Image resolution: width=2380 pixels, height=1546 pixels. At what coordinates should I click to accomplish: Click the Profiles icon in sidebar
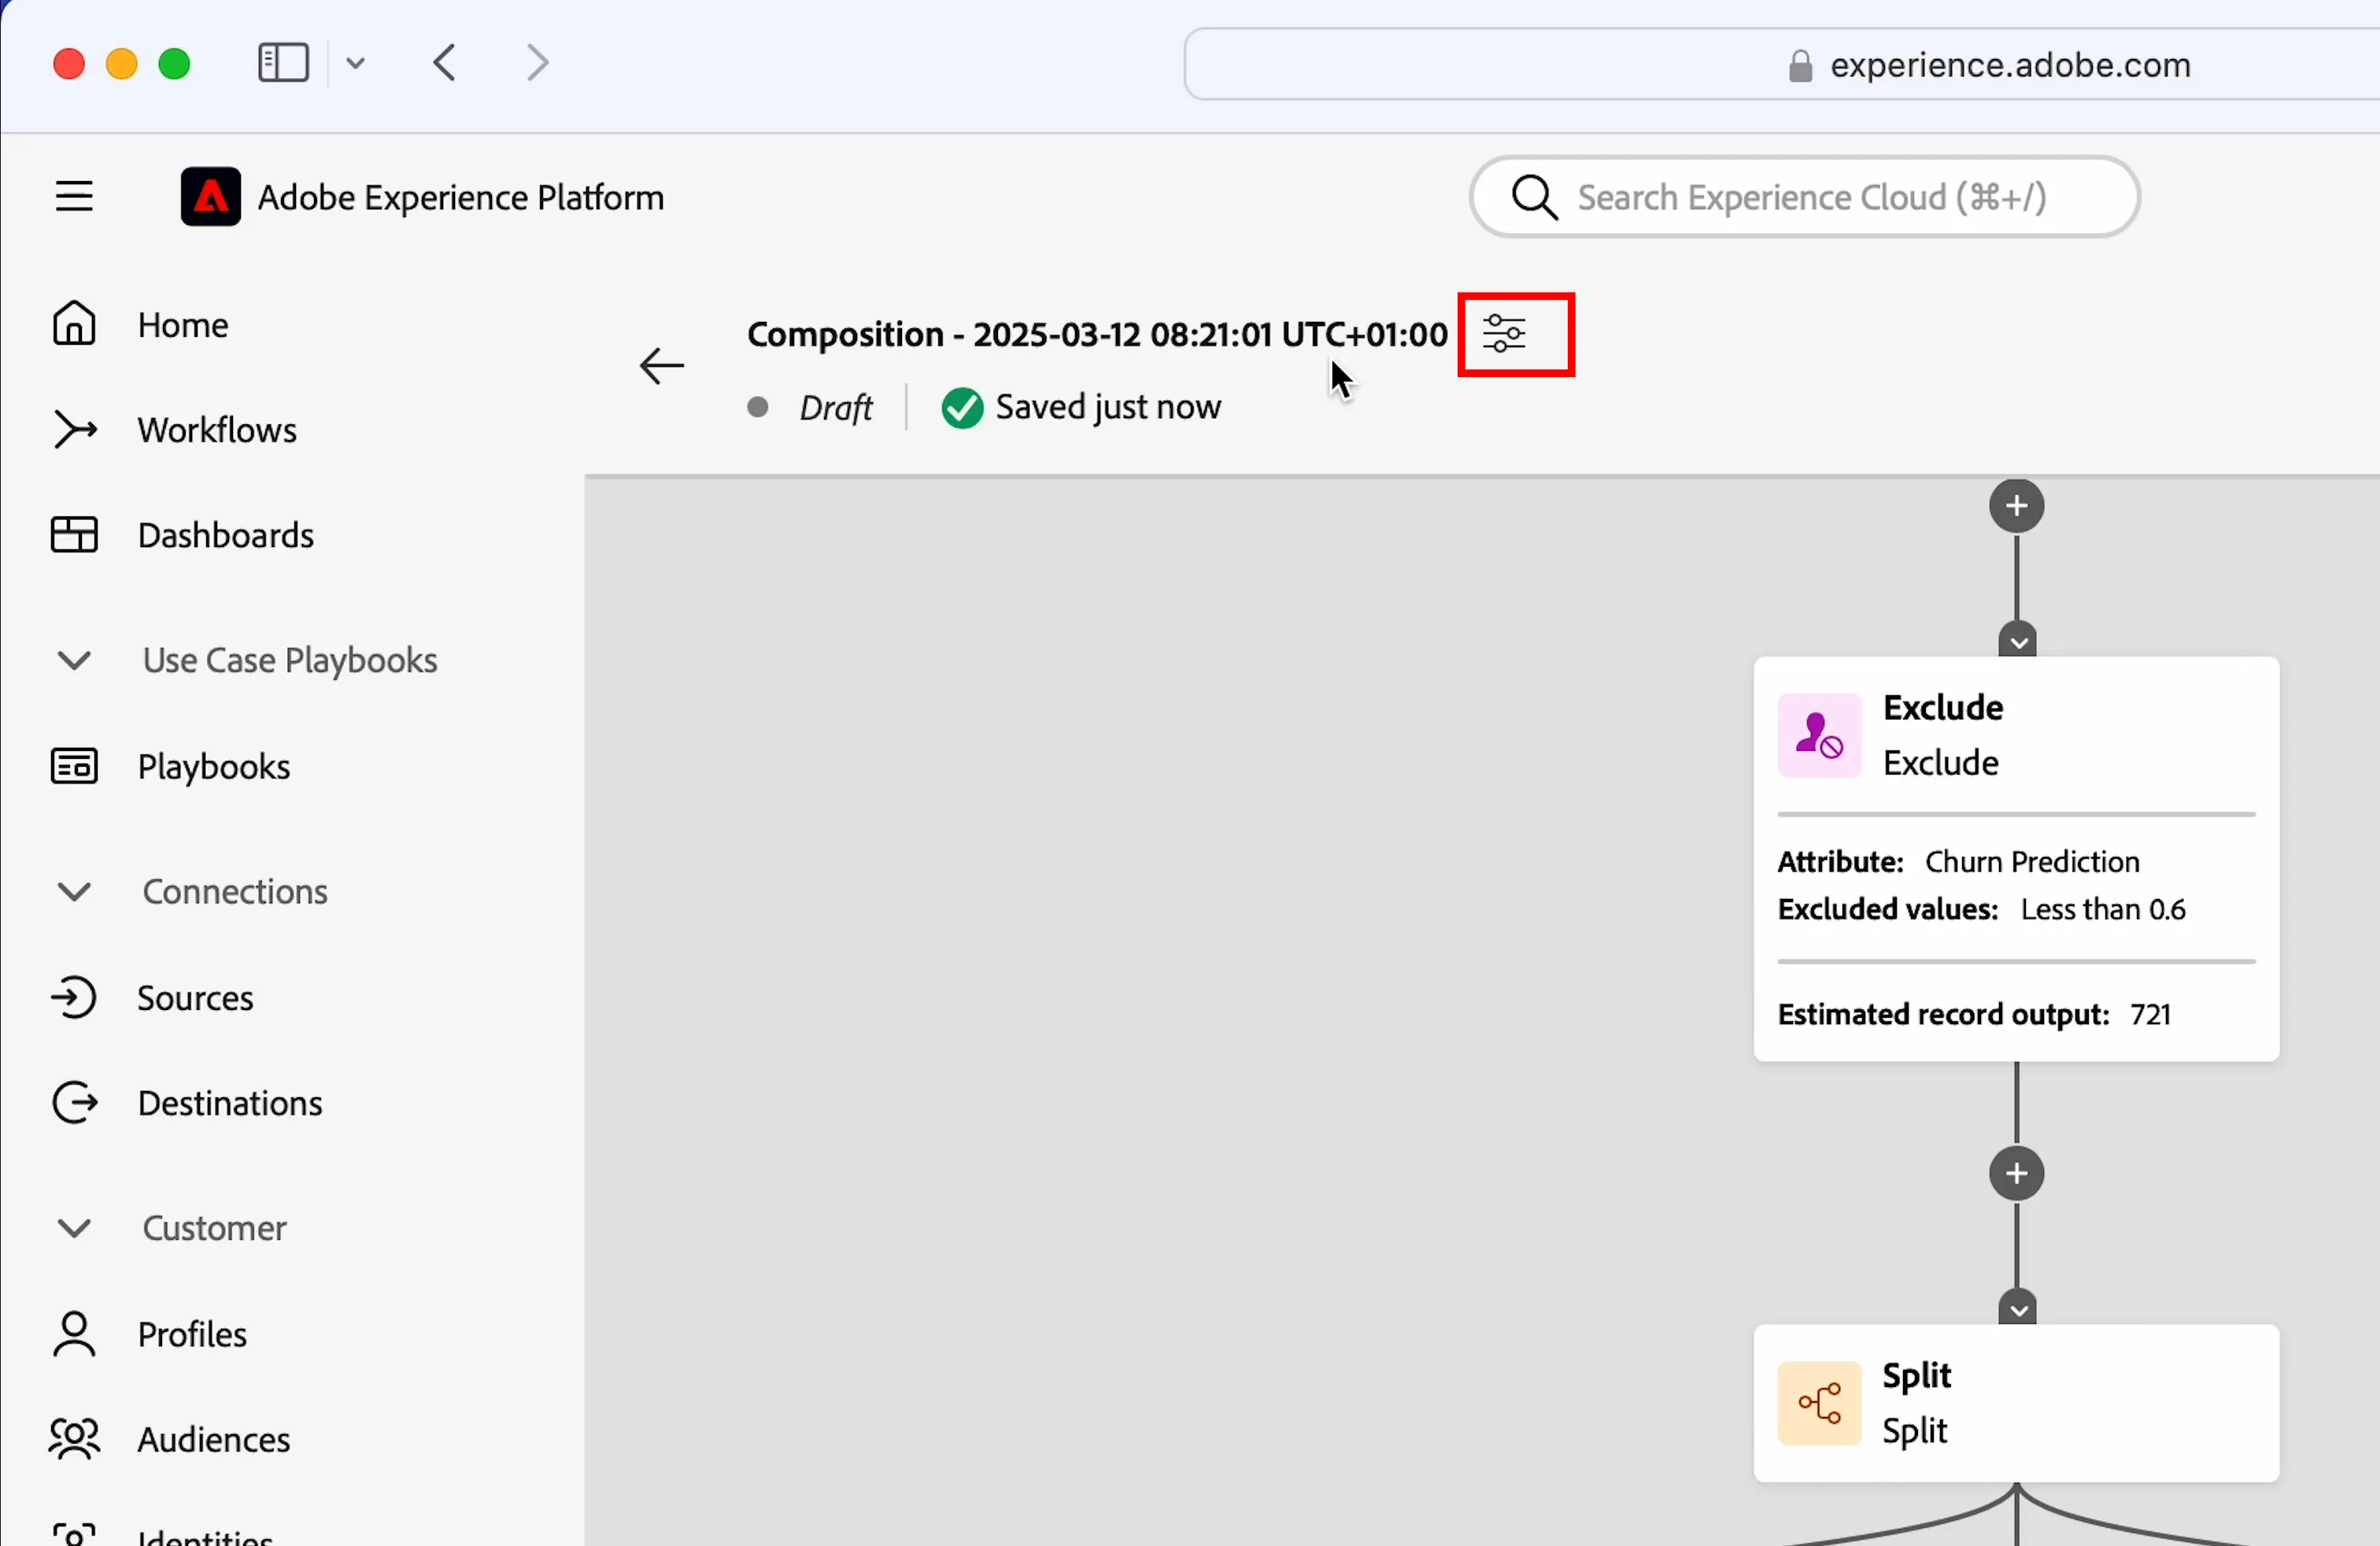coord(74,1334)
